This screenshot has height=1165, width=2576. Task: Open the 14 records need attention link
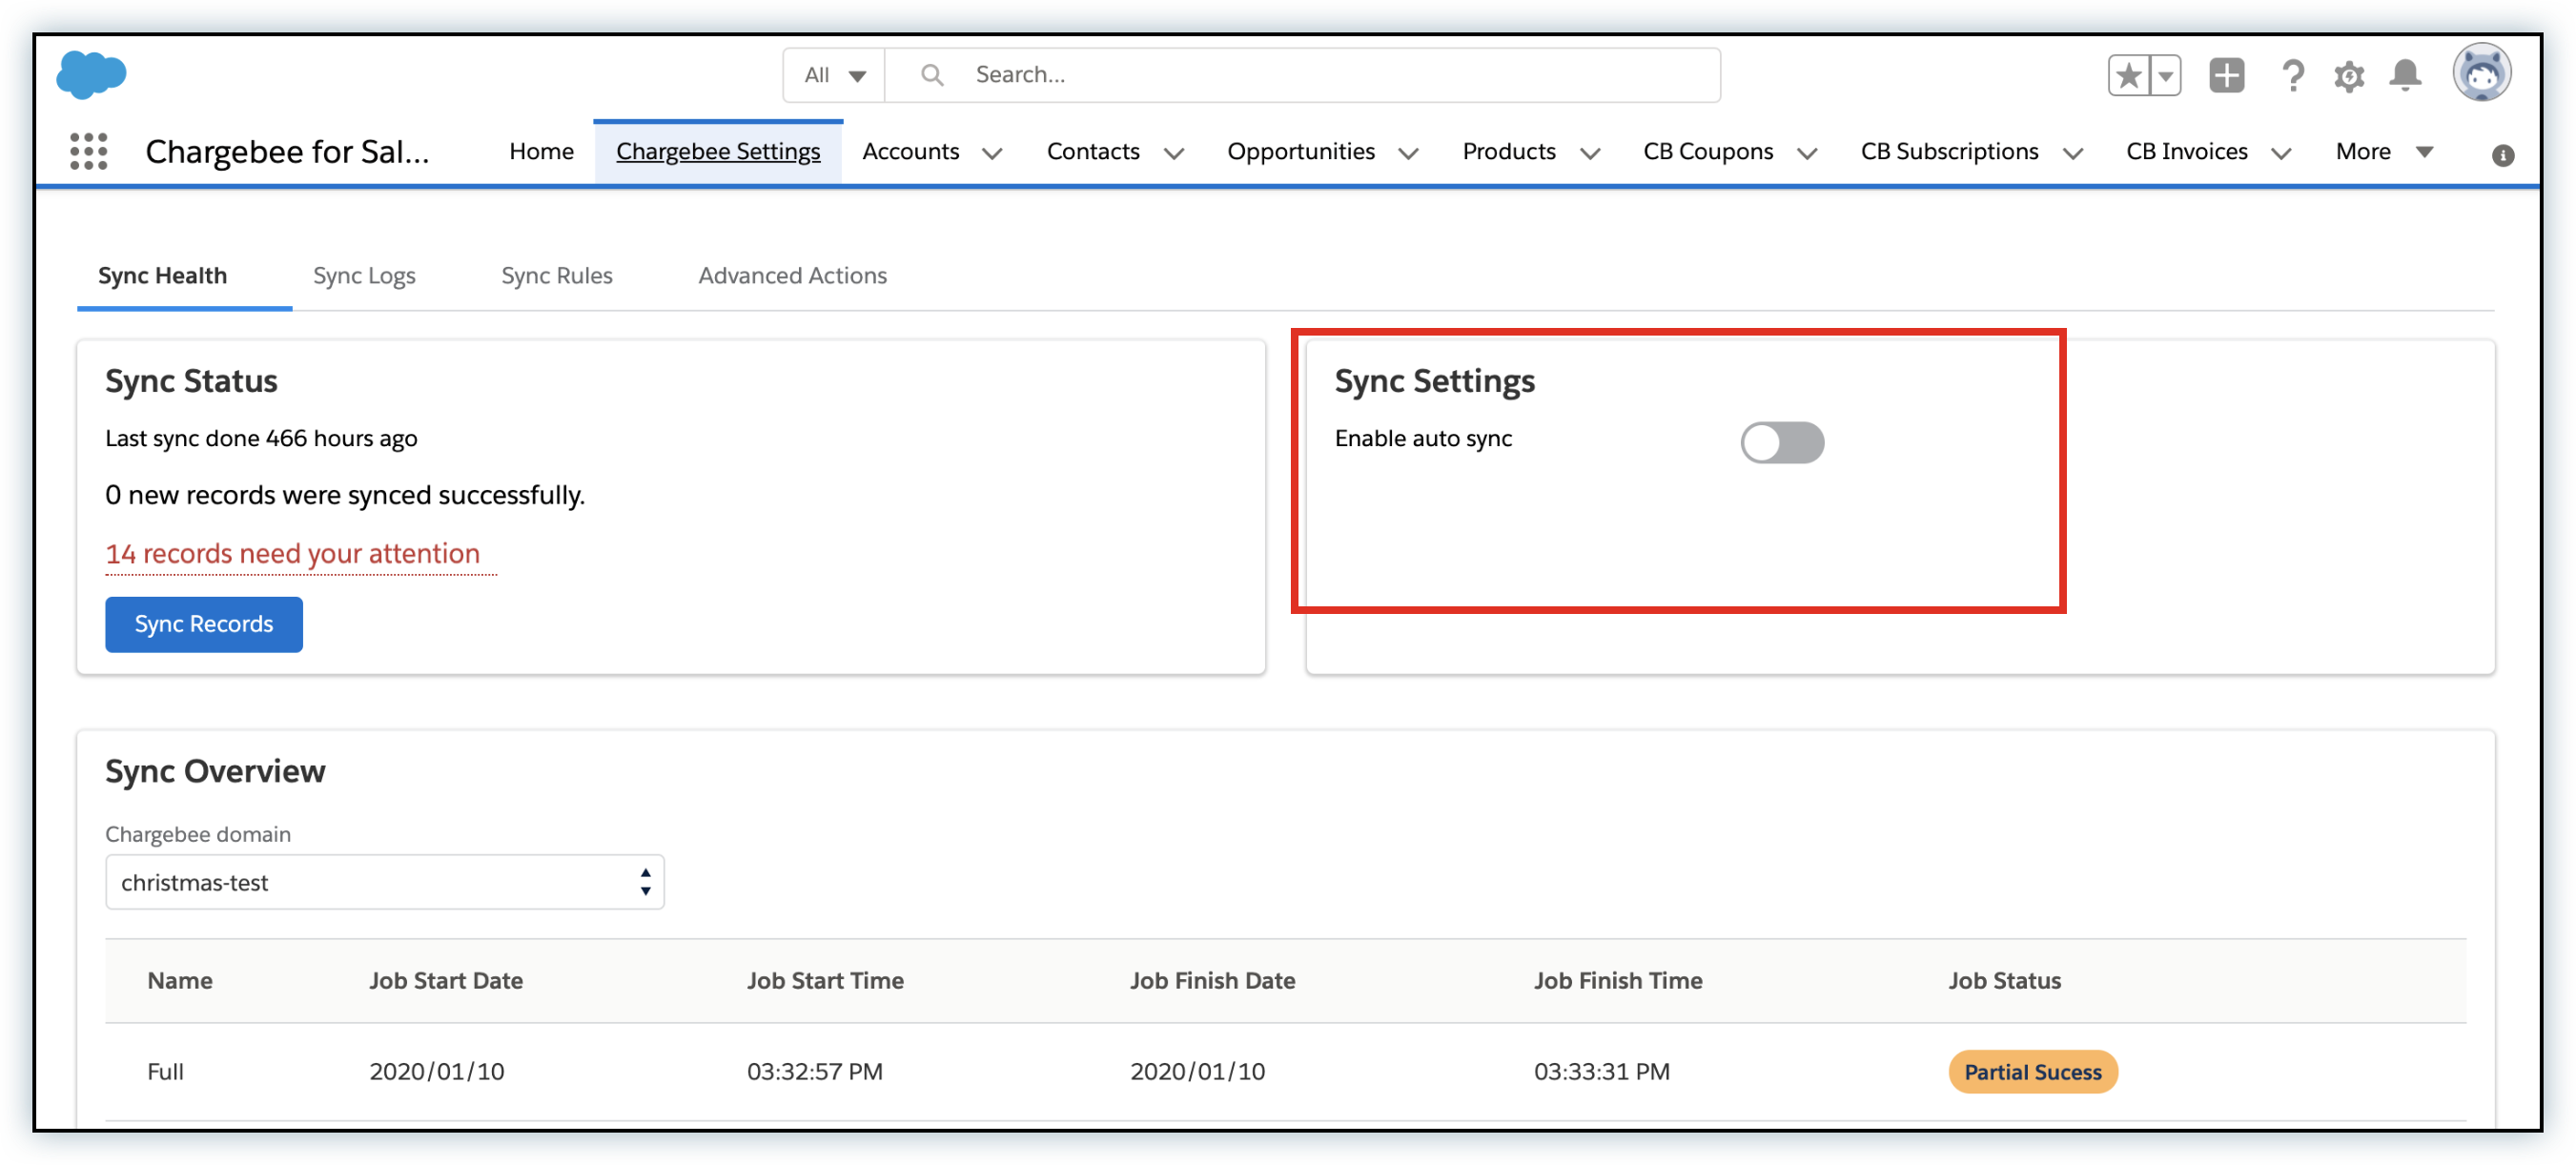tap(293, 553)
